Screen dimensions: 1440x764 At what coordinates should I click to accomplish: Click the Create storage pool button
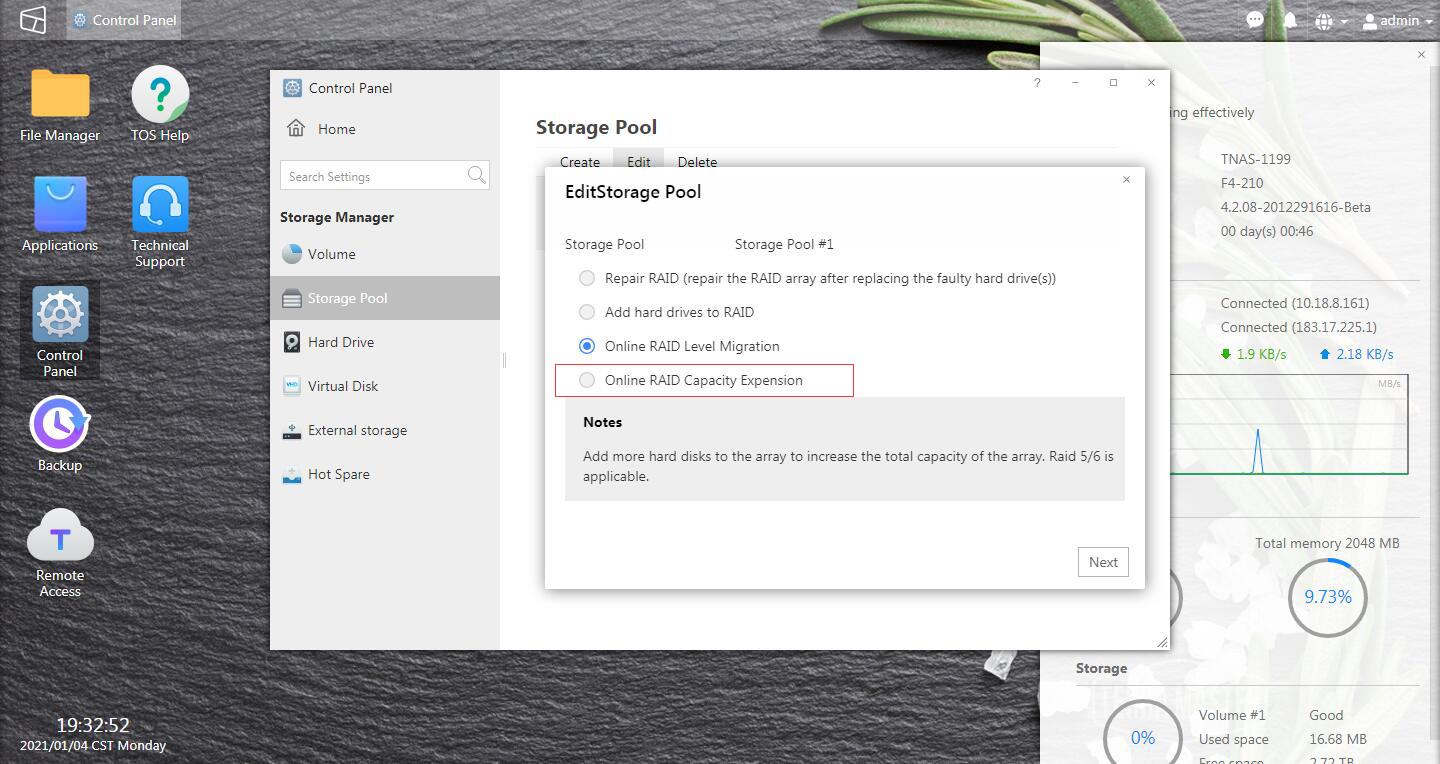[x=580, y=161]
